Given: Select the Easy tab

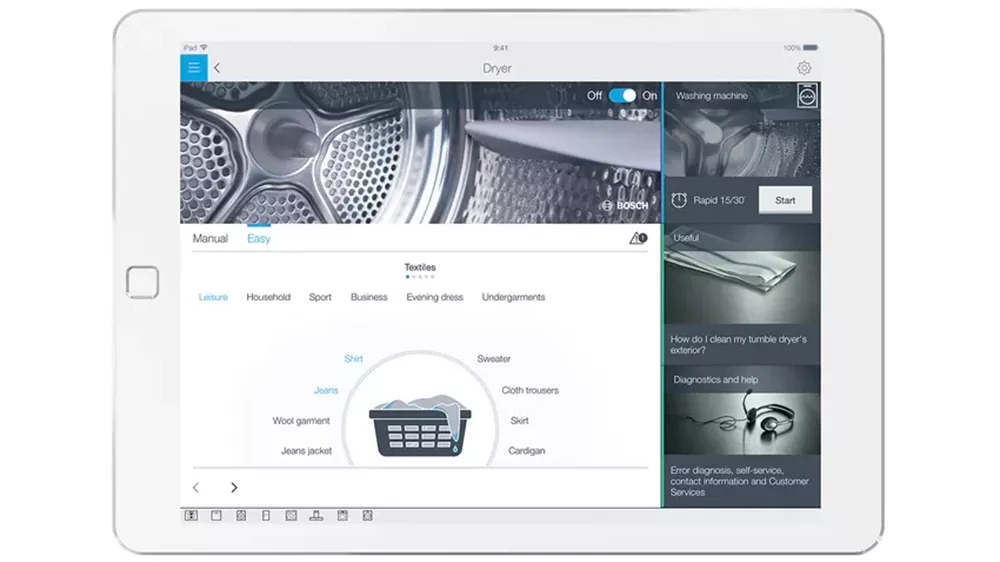Looking at the screenshot, I should (259, 238).
